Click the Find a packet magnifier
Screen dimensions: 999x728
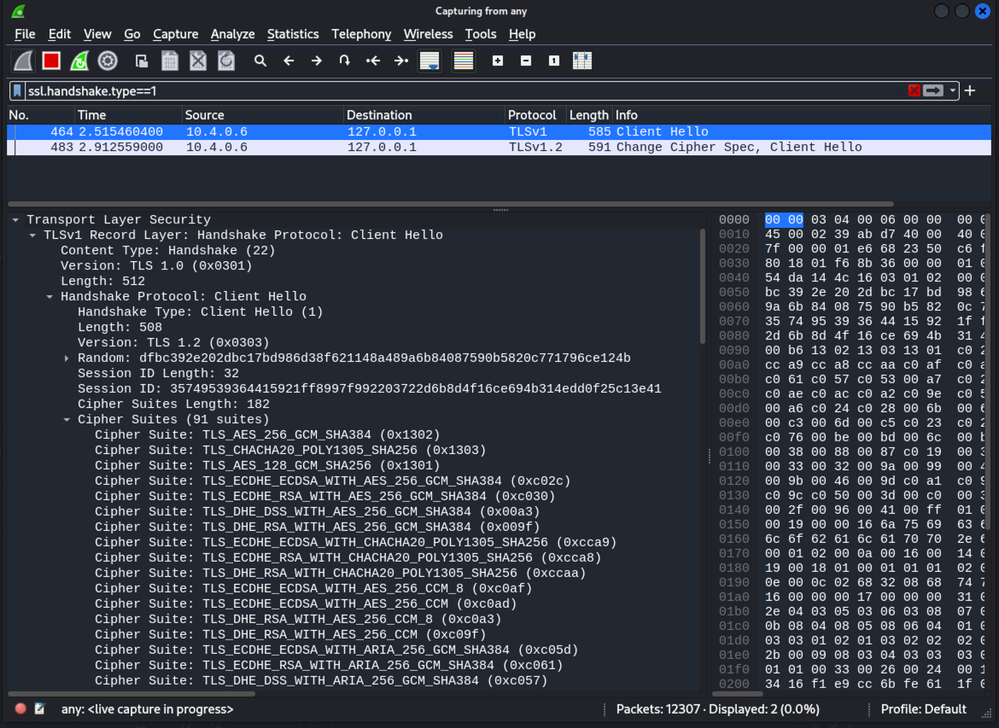tap(260, 61)
